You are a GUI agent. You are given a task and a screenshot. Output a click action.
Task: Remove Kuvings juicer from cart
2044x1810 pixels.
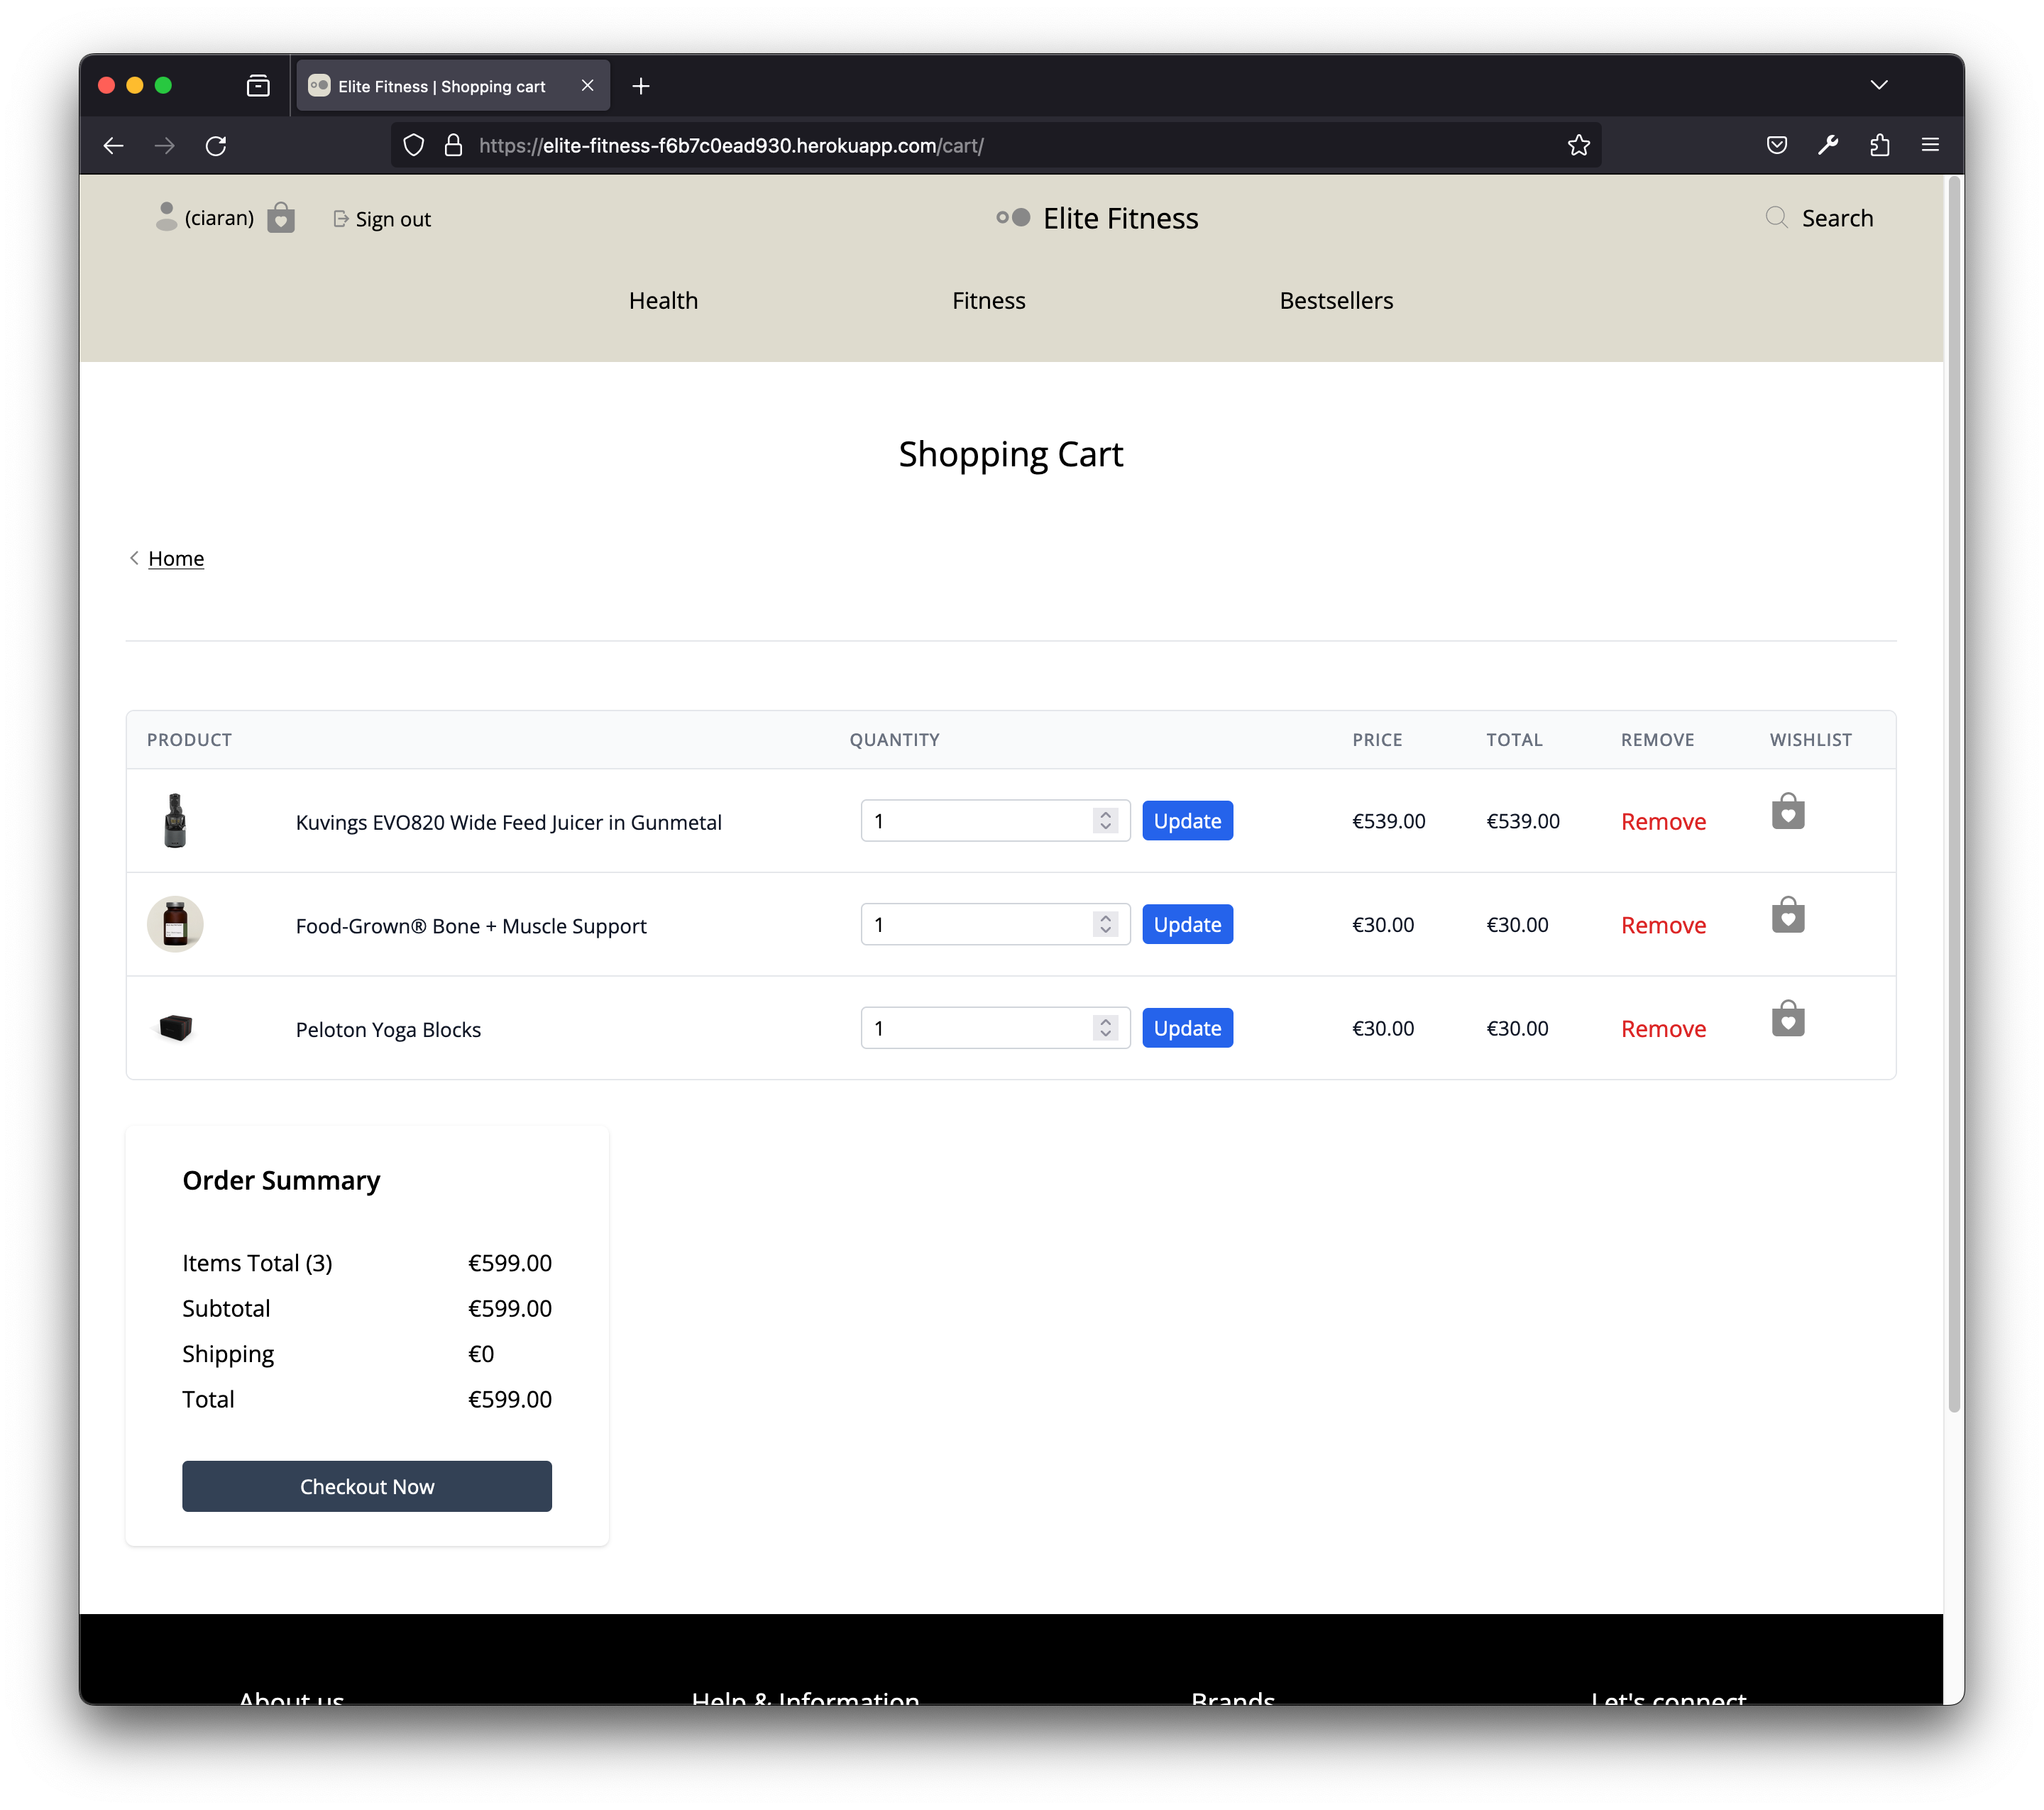[1663, 822]
